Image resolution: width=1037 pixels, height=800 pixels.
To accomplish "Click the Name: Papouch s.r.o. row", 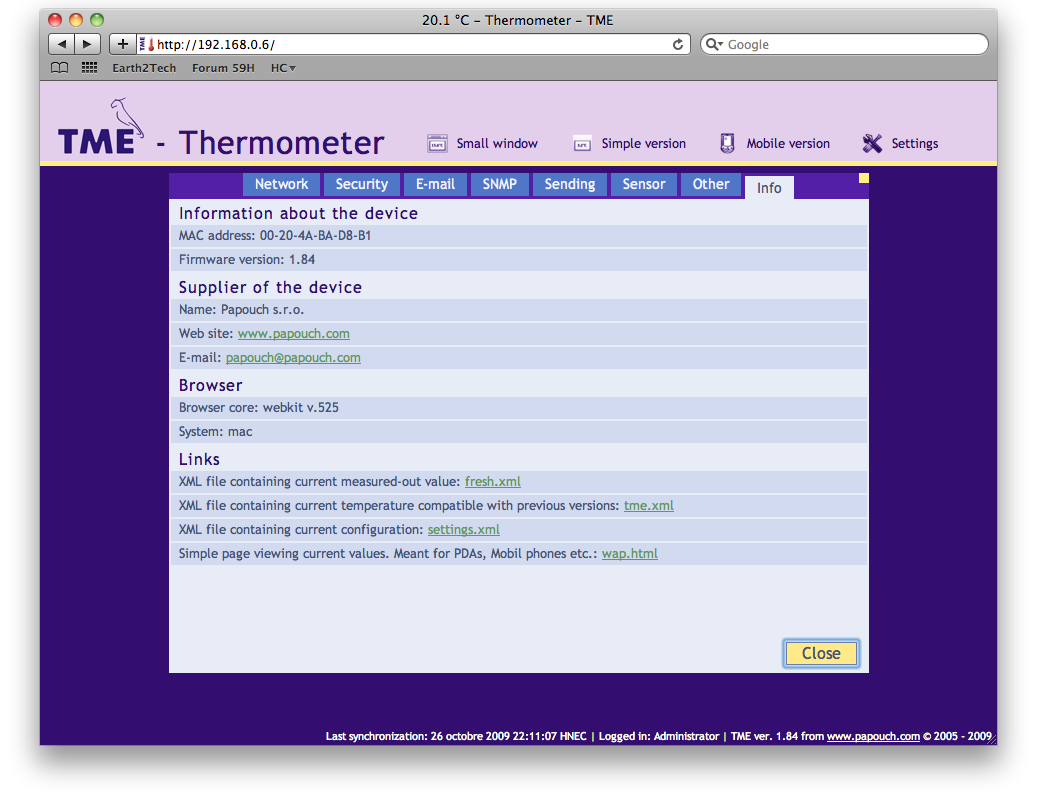I will click(518, 310).
